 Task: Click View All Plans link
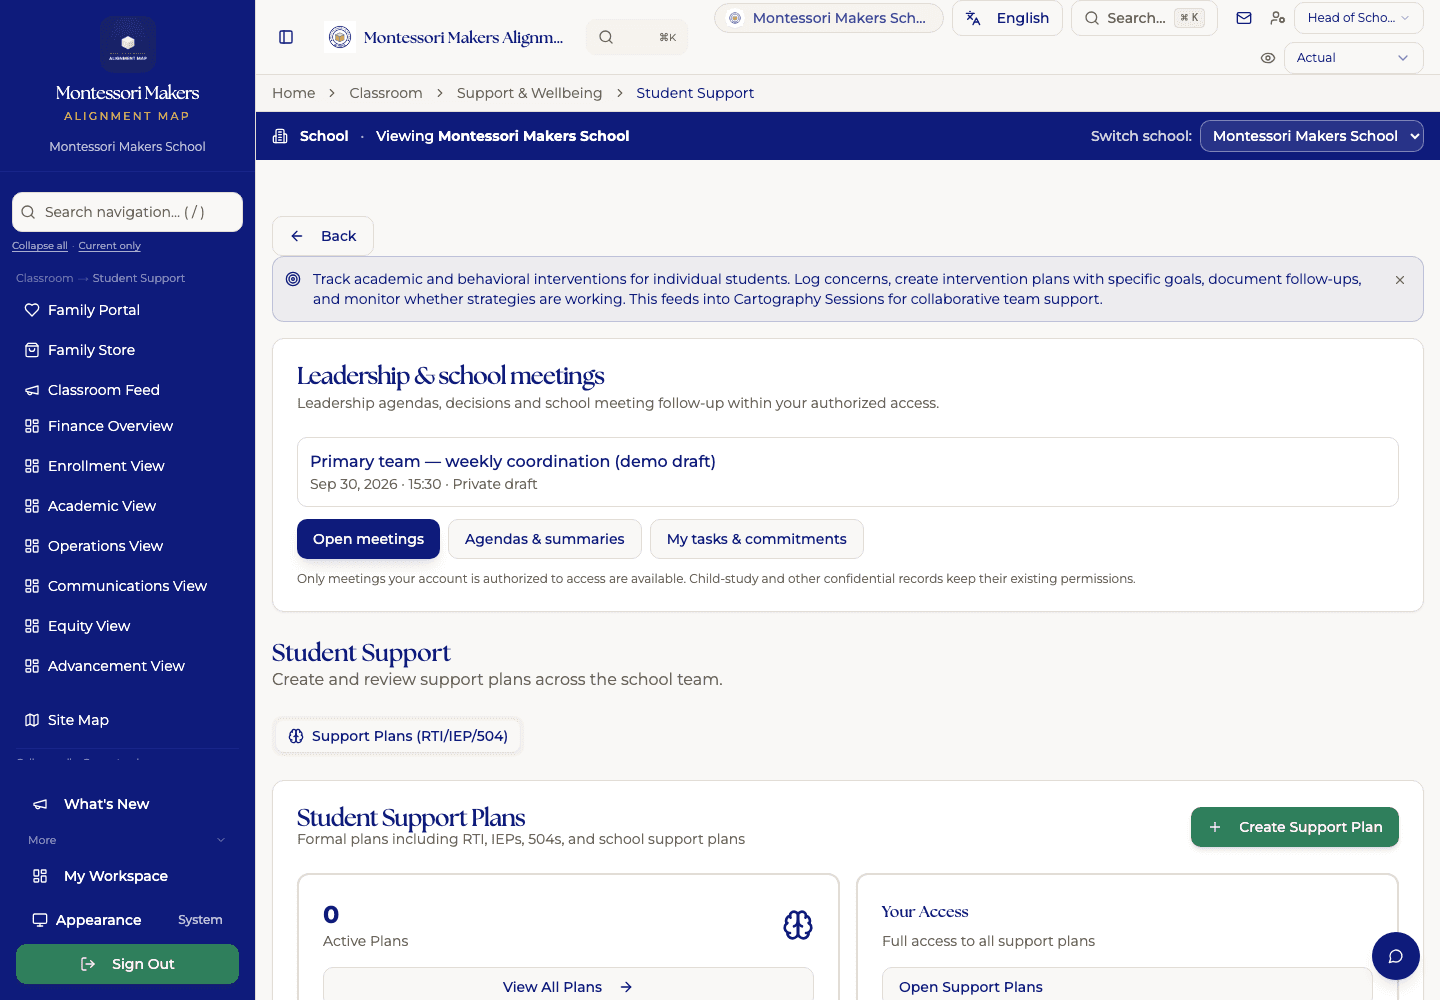[x=568, y=987]
